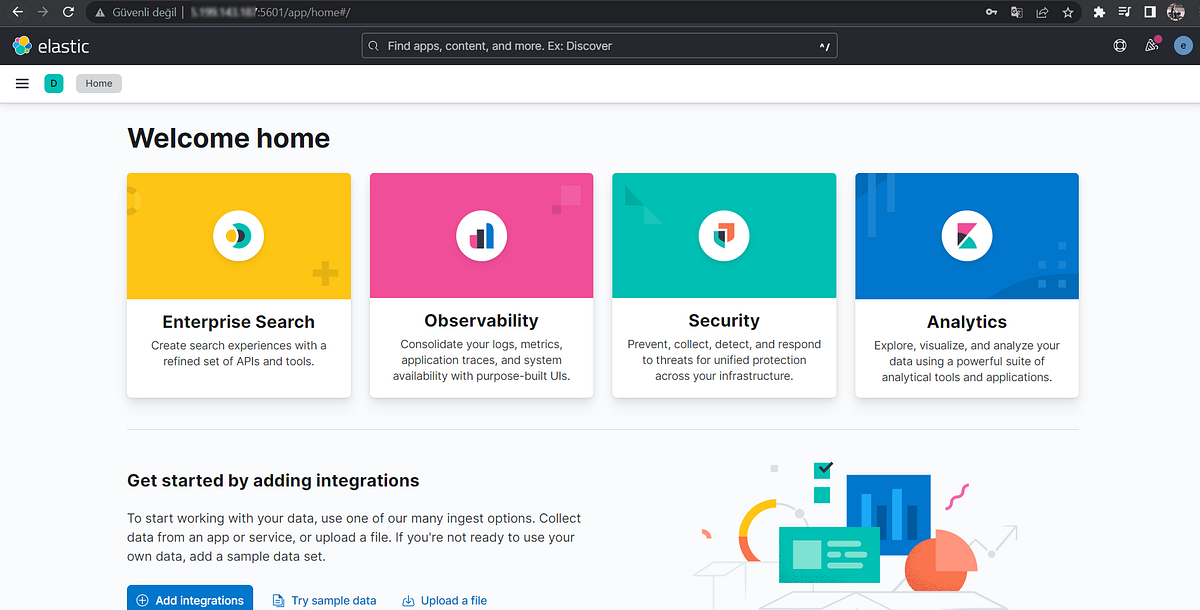Click the global search field
This screenshot has width=1200, height=610.
pyautogui.click(x=599, y=45)
